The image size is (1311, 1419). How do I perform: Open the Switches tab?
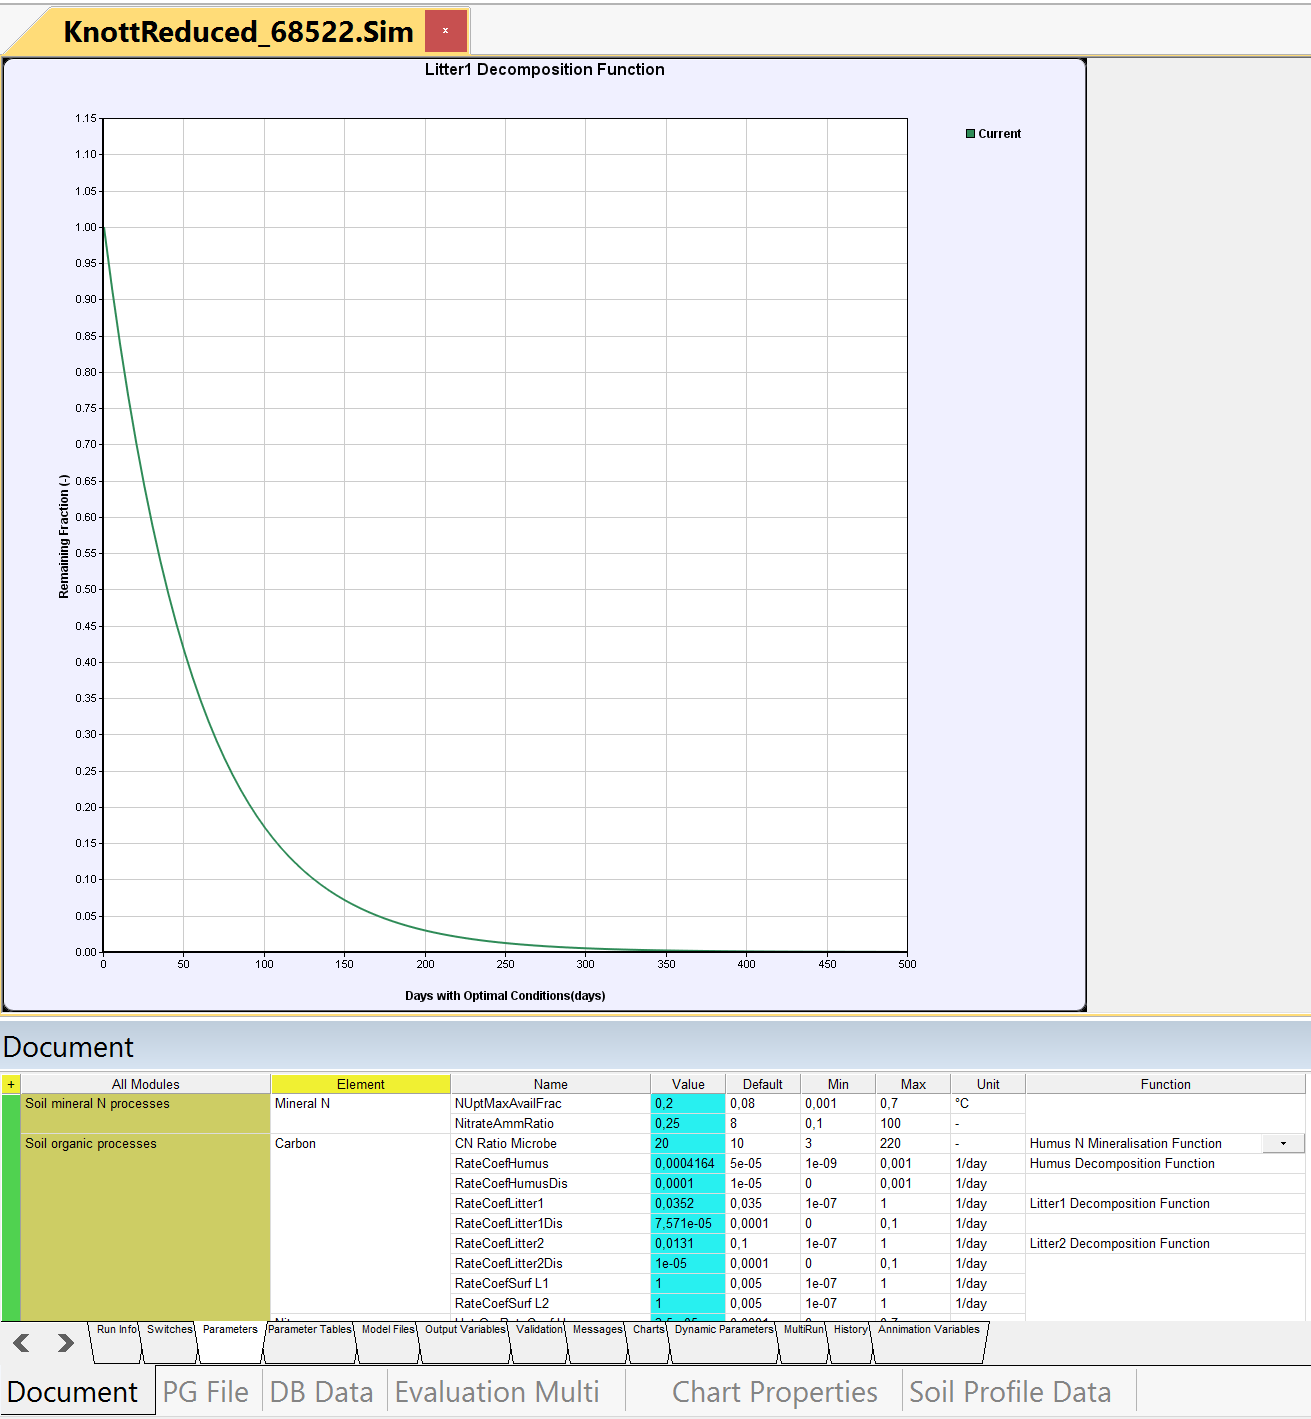[x=169, y=1341]
